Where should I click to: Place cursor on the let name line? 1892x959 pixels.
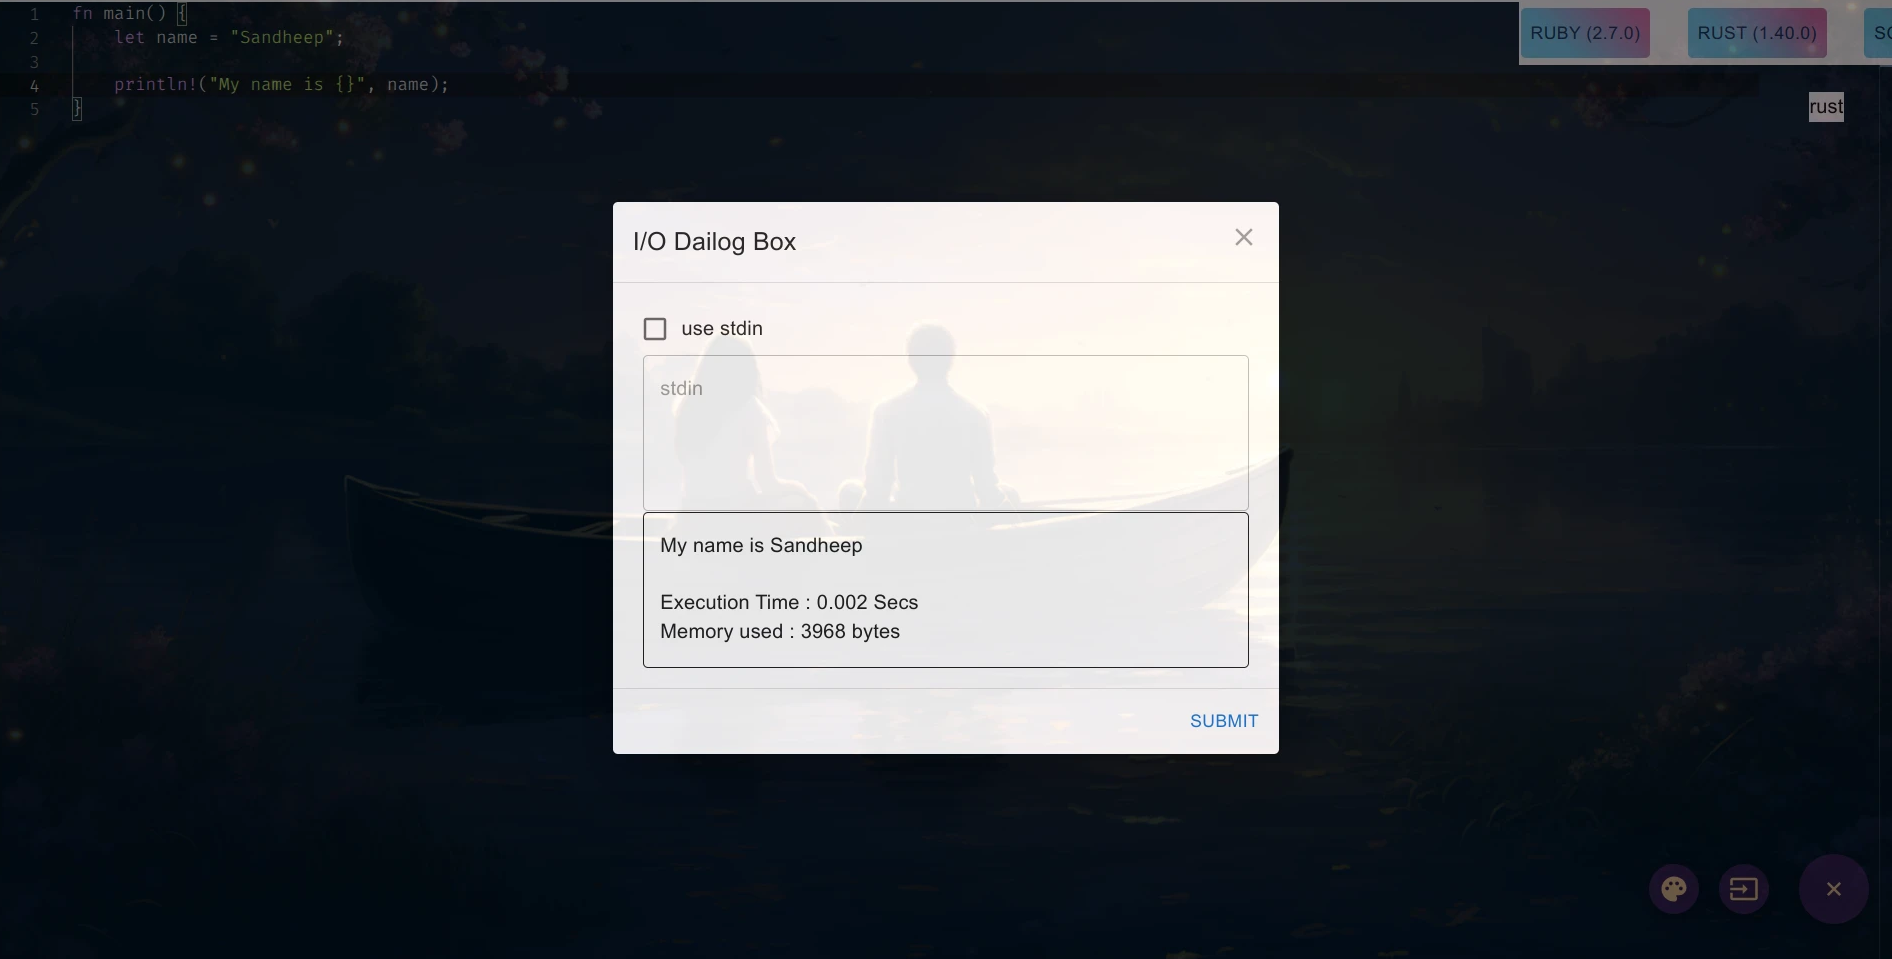229,38
